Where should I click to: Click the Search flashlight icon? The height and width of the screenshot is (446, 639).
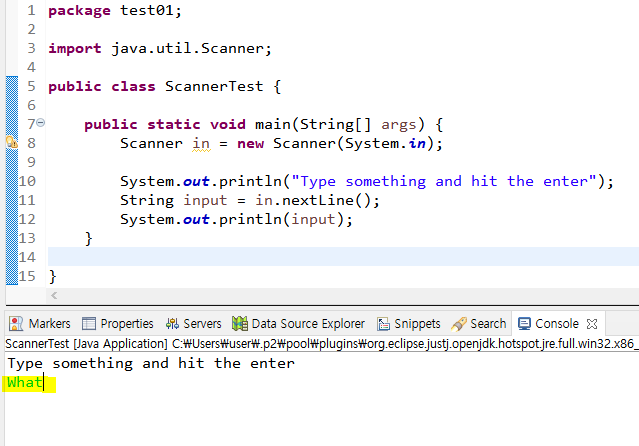point(459,324)
